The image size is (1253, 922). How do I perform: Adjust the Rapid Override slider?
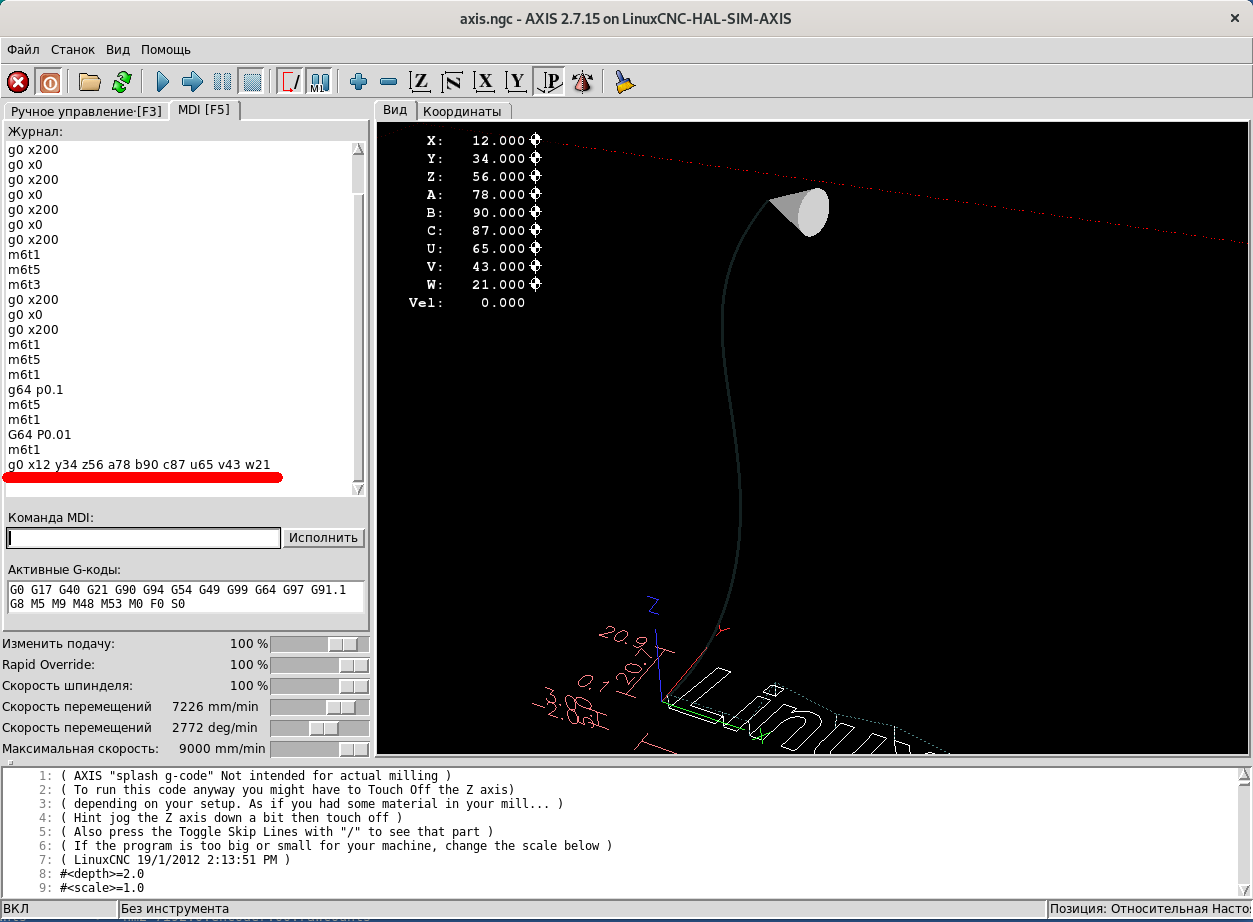tap(353, 665)
